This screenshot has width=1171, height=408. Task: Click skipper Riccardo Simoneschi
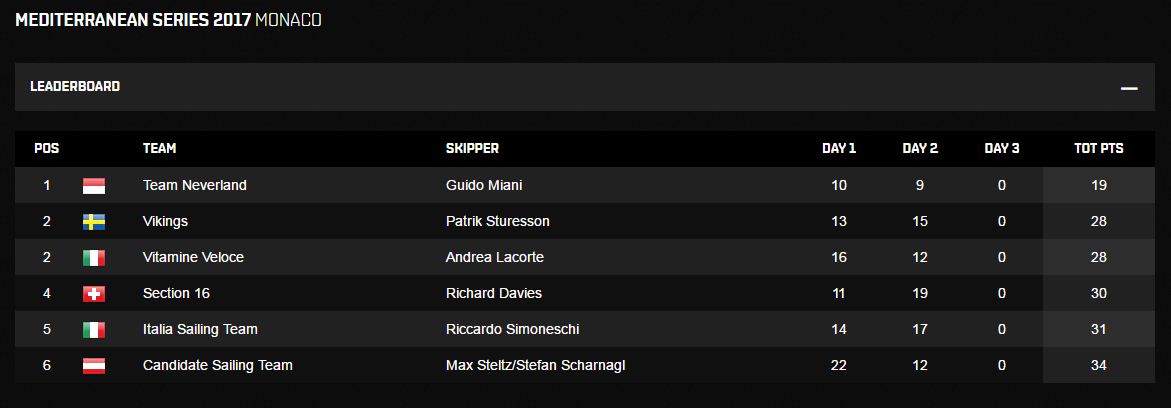pyautogui.click(x=512, y=329)
